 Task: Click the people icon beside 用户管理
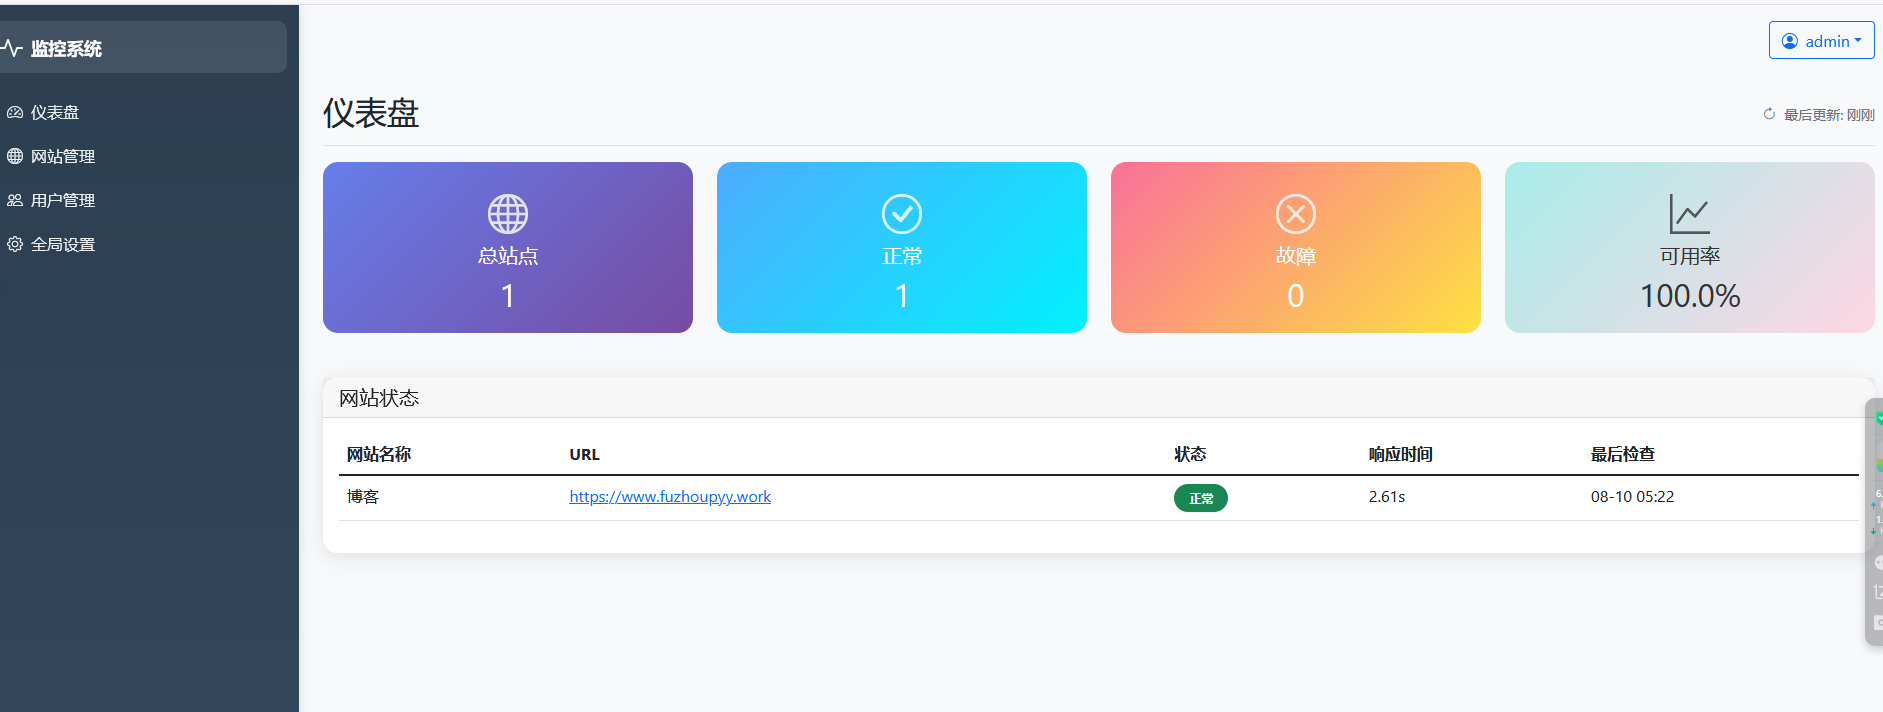pyautogui.click(x=15, y=200)
